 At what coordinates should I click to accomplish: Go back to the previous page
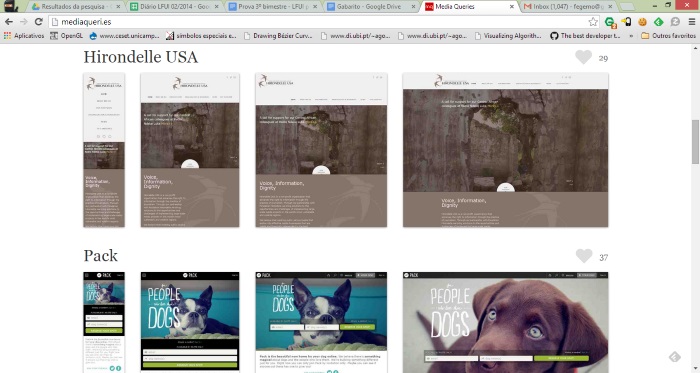point(8,21)
